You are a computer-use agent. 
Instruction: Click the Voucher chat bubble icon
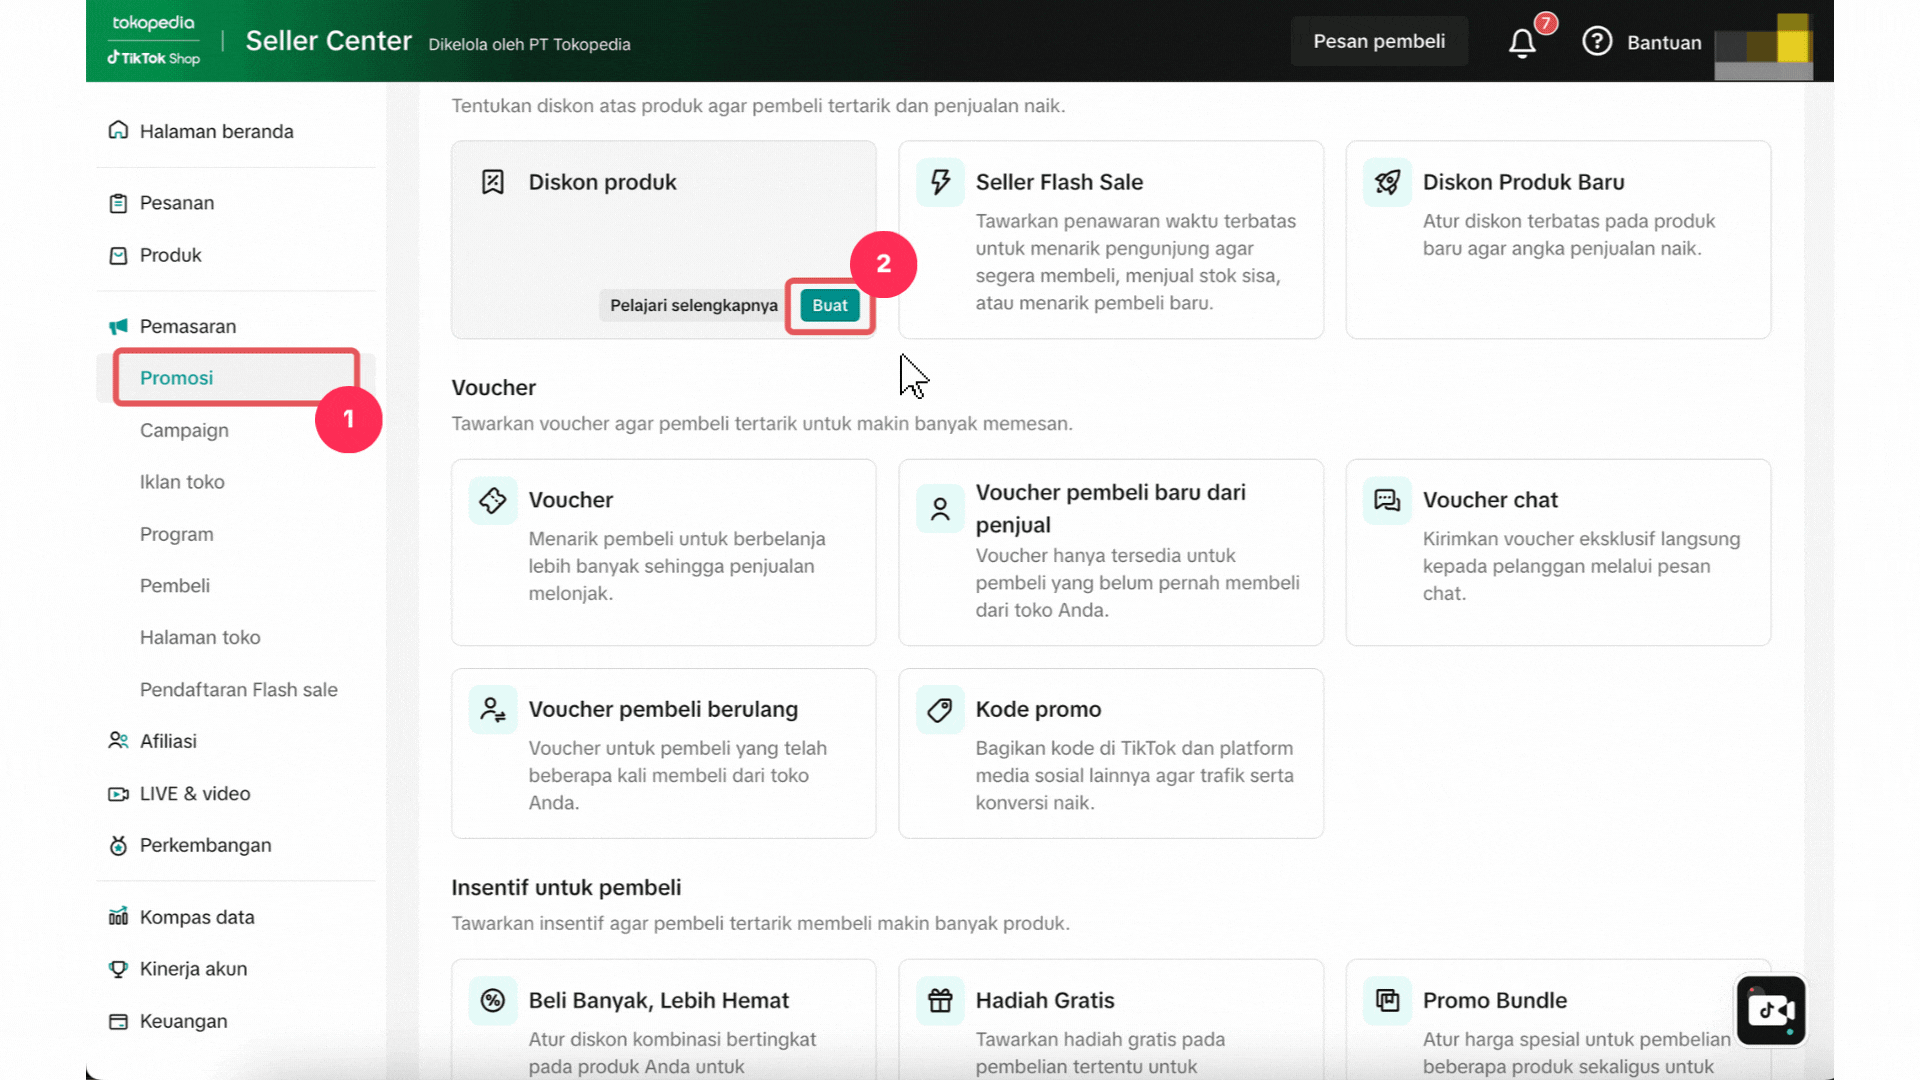click(x=1387, y=500)
